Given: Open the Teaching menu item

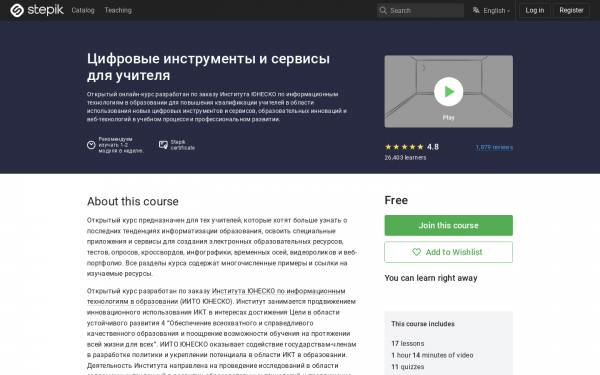Looking at the screenshot, I should tap(118, 10).
